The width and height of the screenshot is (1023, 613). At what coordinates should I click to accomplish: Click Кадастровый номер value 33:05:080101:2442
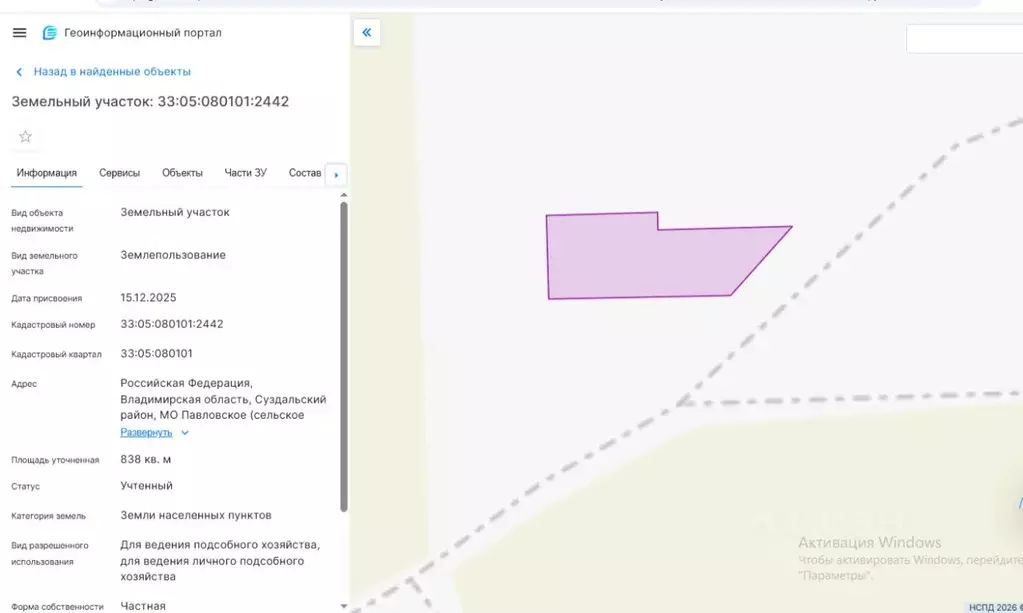pyautogui.click(x=172, y=324)
